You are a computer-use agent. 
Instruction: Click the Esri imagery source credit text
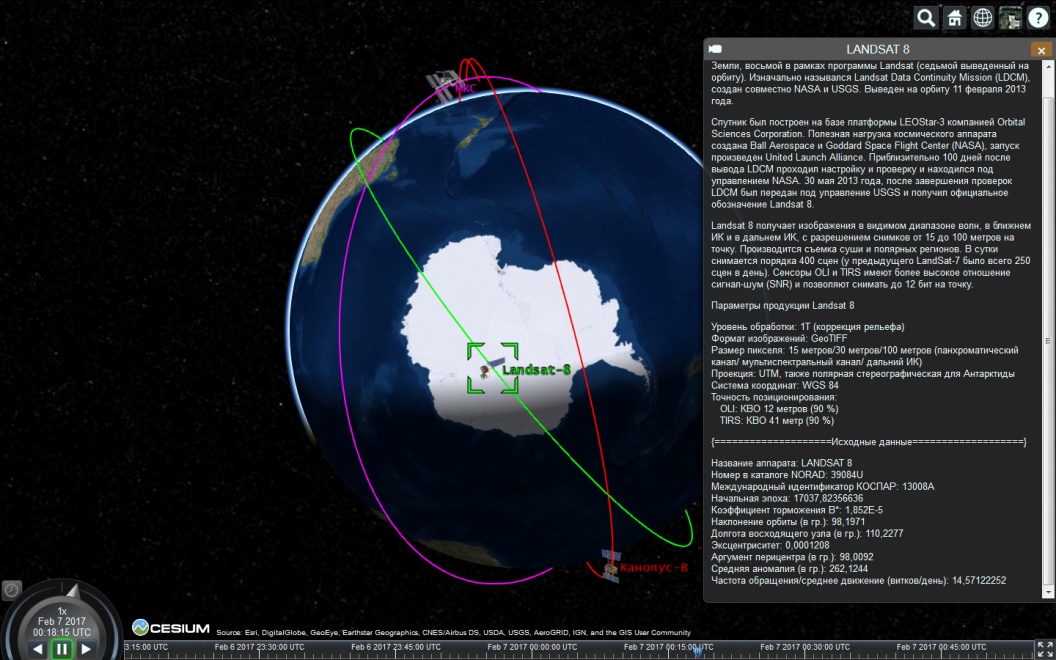click(x=453, y=632)
